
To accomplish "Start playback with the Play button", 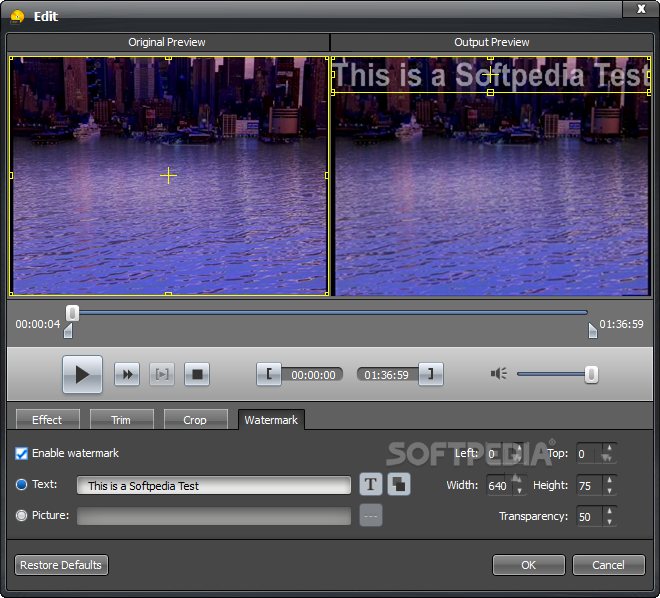I will tap(82, 374).
